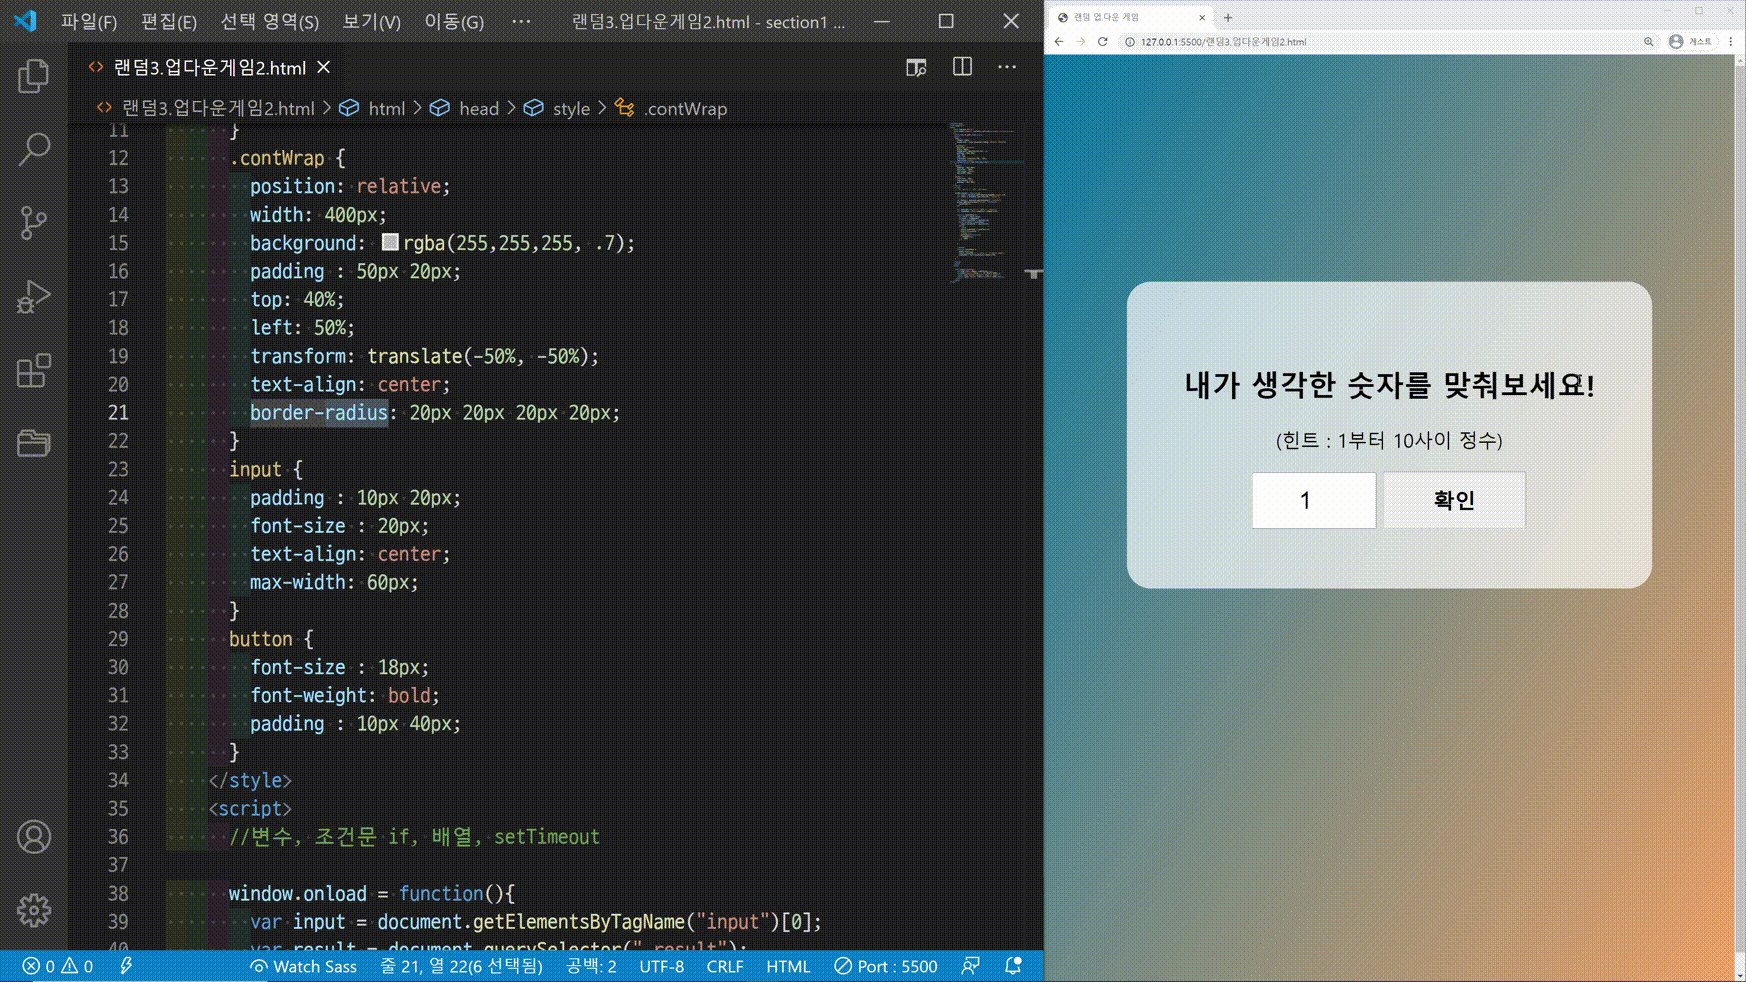Expand the file name breadcrumb
Image resolution: width=1746 pixels, height=982 pixels.
218,108
